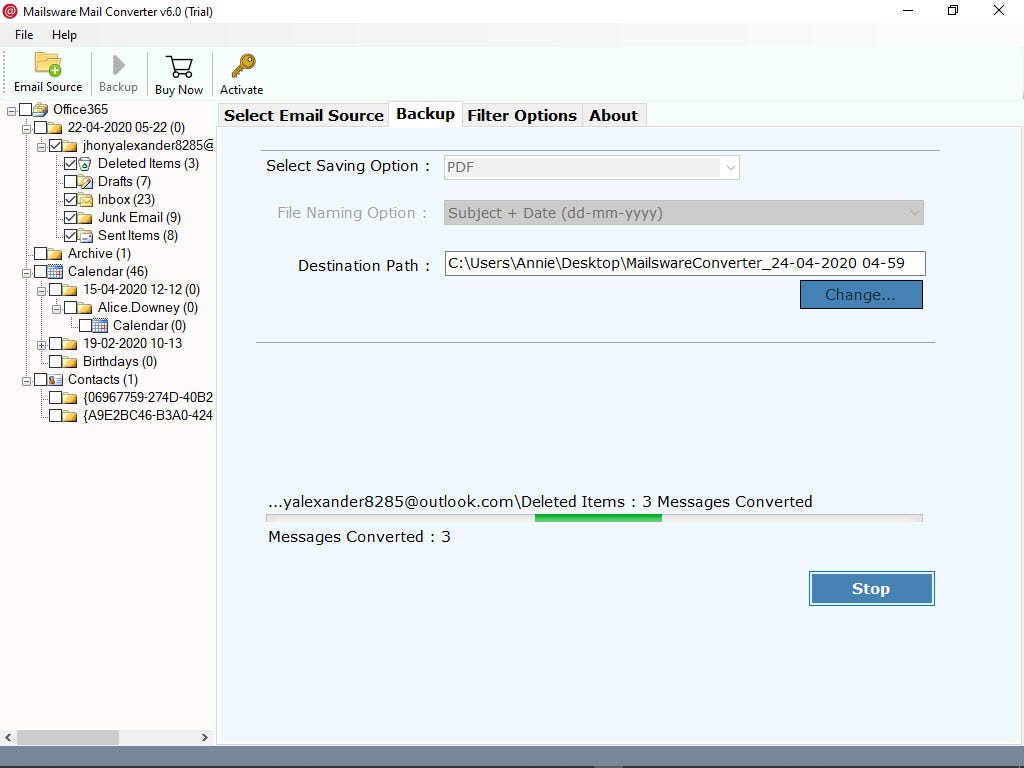Open the Help menu
The image size is (1024, 768).
pyautogui.click(x=64, y=35)
